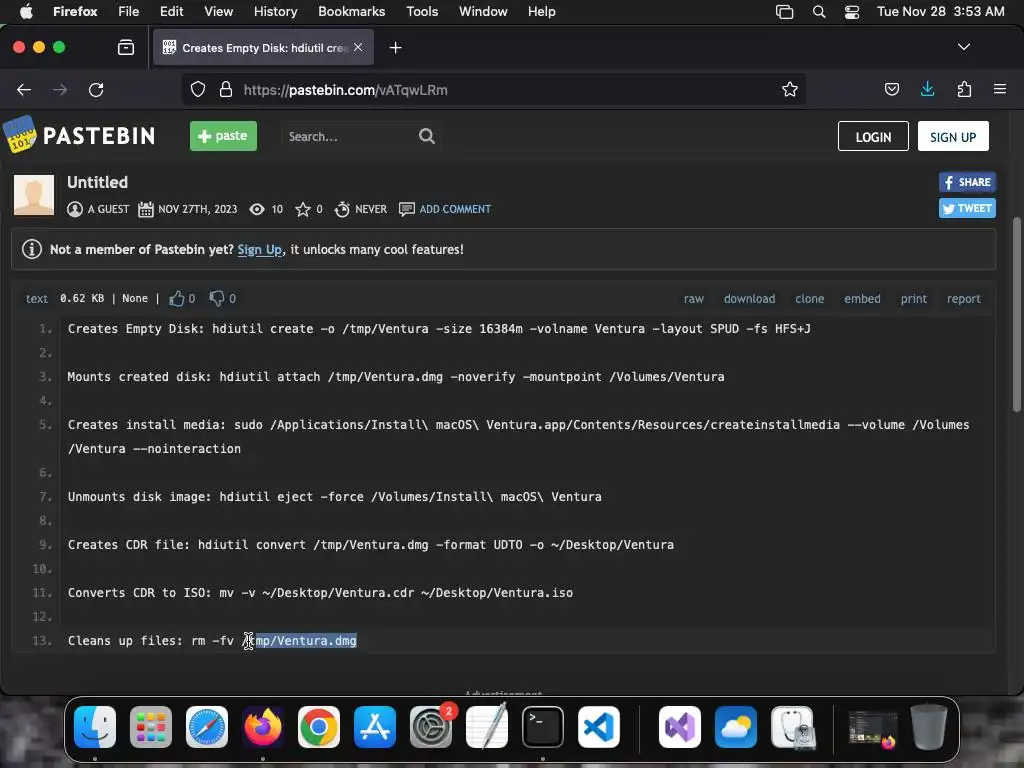Open Terminal from the Dock
The height and width of the screenshot is (768, 1024).
pos(543,727)
